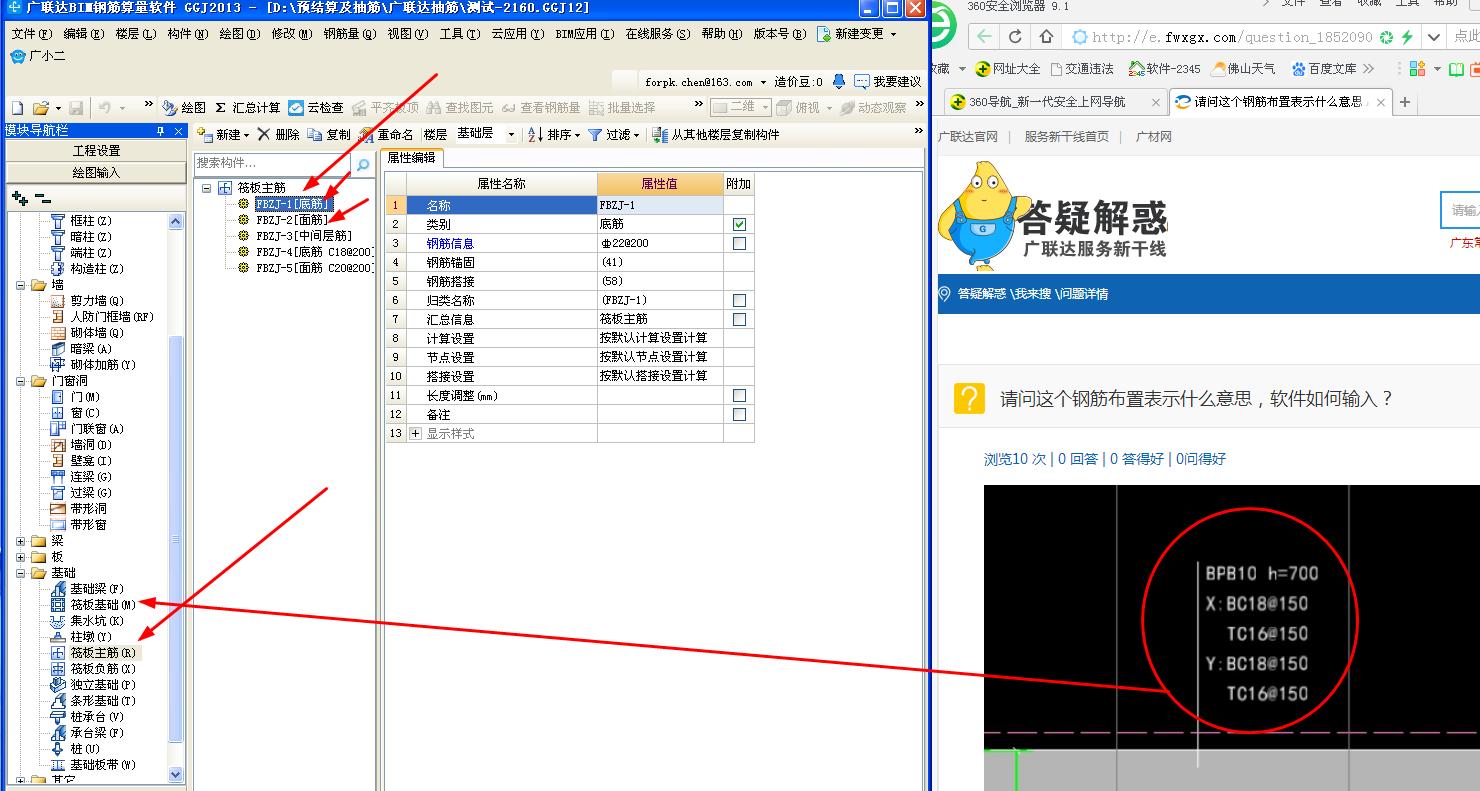Select 柱墩(Y) in navigation tree
This screenshot has height=791, width=1480.
[x=82, y=637]
